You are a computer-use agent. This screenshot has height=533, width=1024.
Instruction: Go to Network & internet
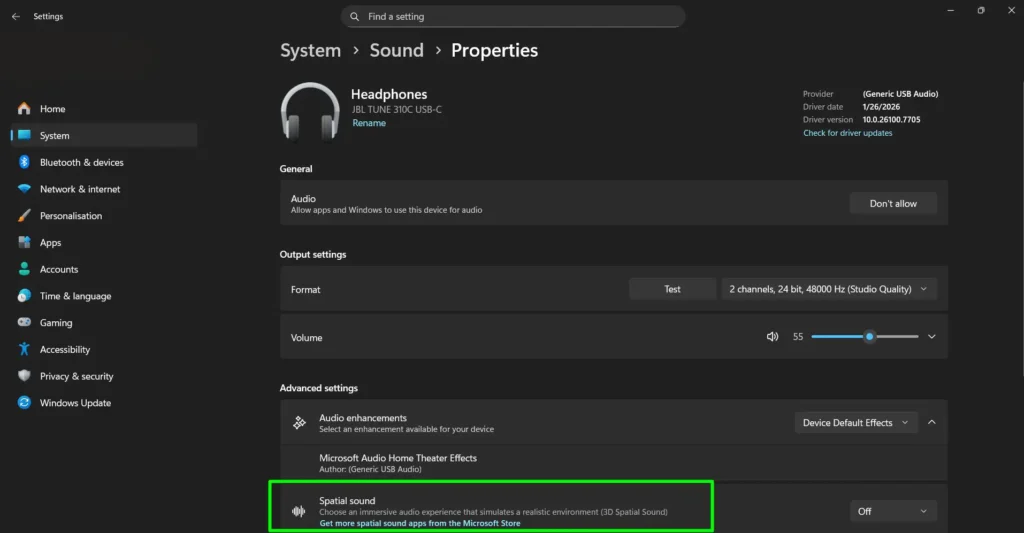coord(104,189)
